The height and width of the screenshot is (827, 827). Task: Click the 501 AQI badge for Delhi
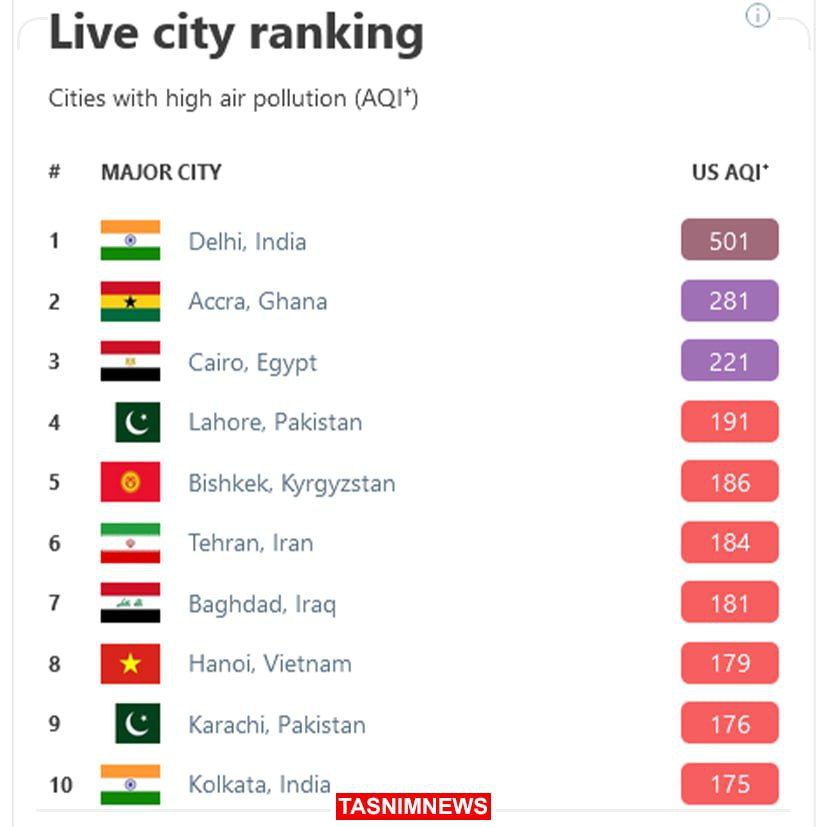[x=729, y=240]
